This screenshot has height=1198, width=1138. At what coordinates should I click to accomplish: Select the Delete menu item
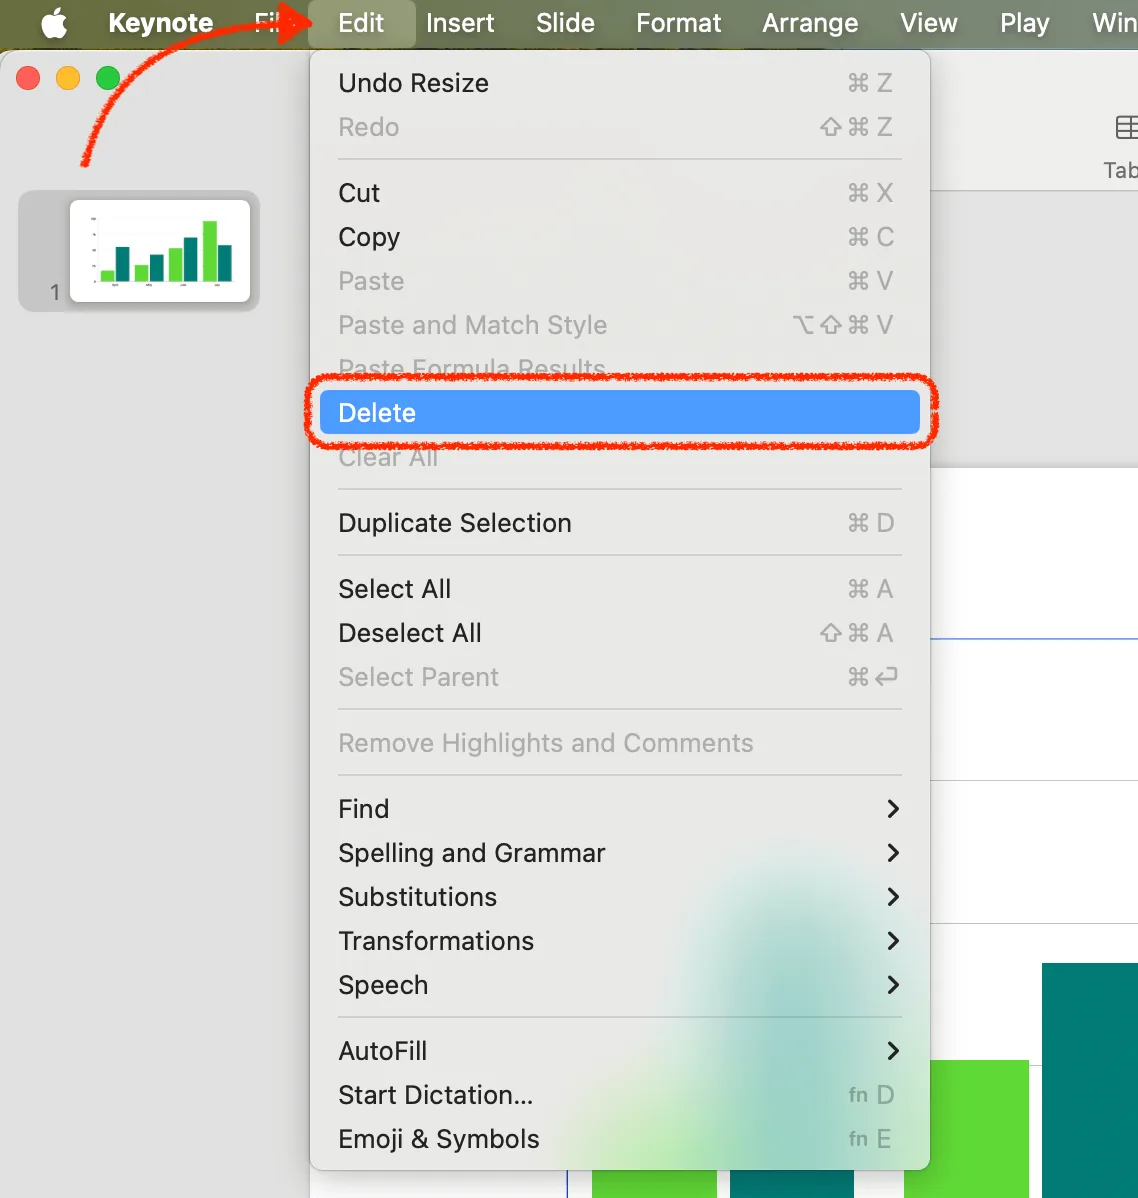(619, 413)
